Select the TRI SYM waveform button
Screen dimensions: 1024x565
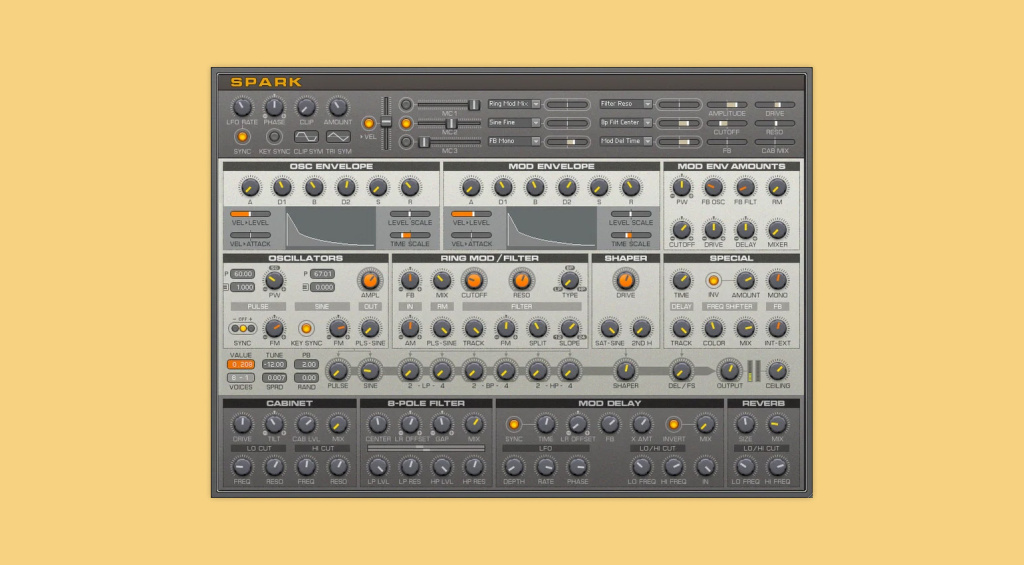pos(338,137)
